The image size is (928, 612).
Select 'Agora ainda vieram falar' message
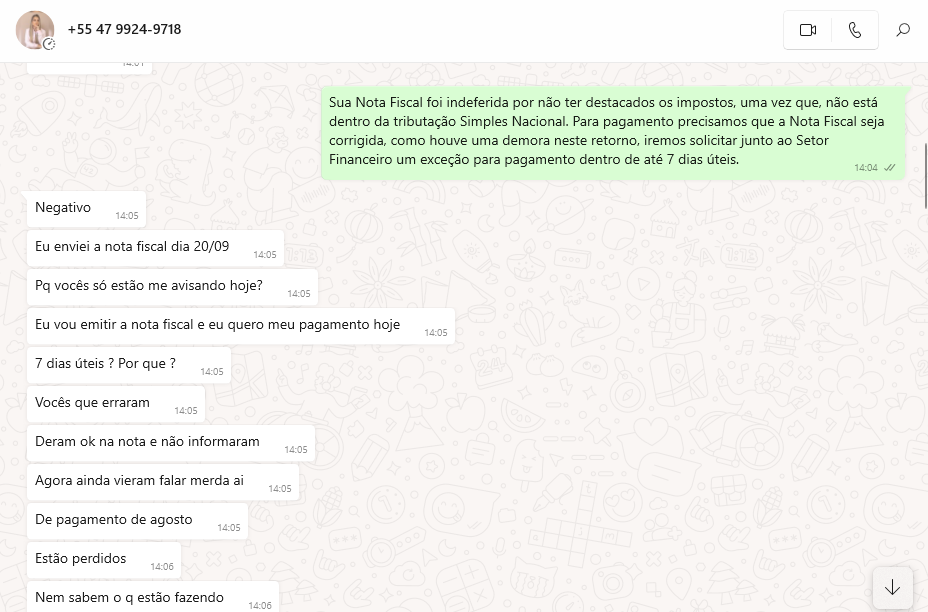click(x=163, y=482)
